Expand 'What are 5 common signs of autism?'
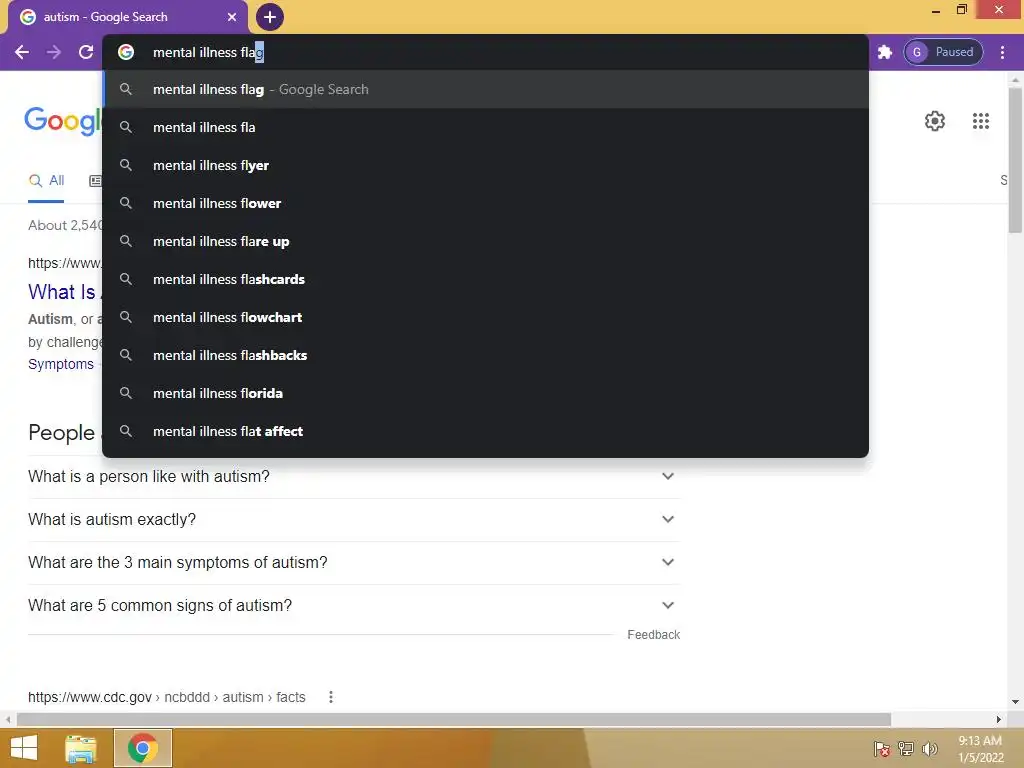Image resolution: width=1024 pixels, height=768 pixels. tap(354, 606)
